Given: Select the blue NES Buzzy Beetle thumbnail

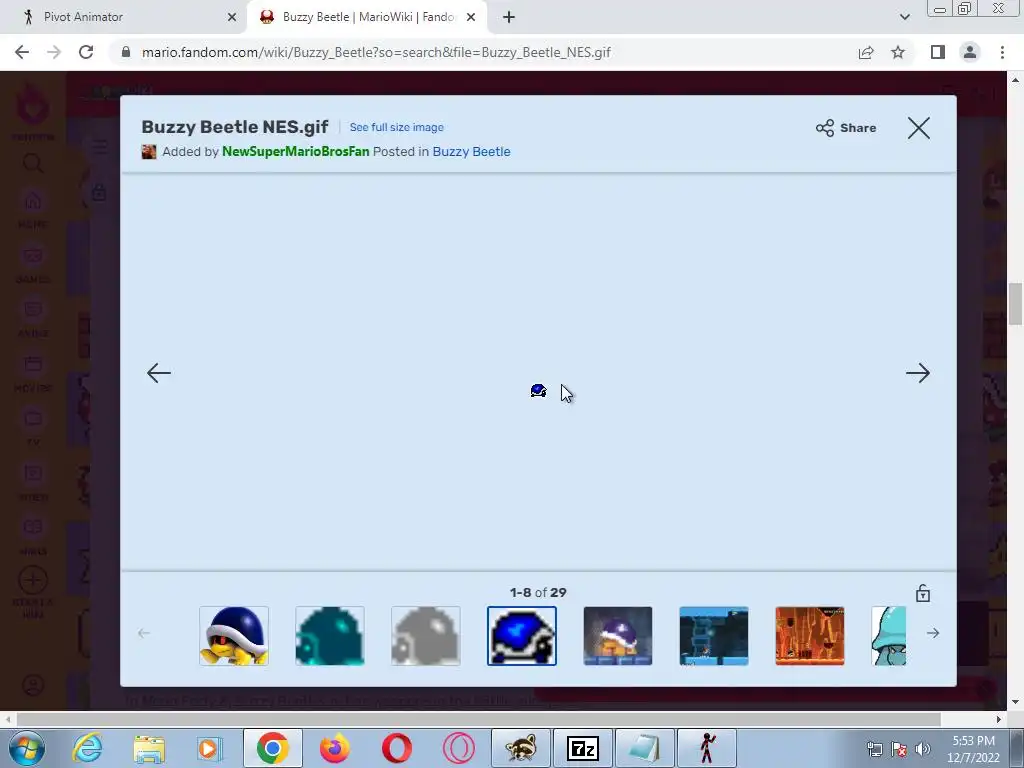Looking at the screenshot, I should 522,635.
